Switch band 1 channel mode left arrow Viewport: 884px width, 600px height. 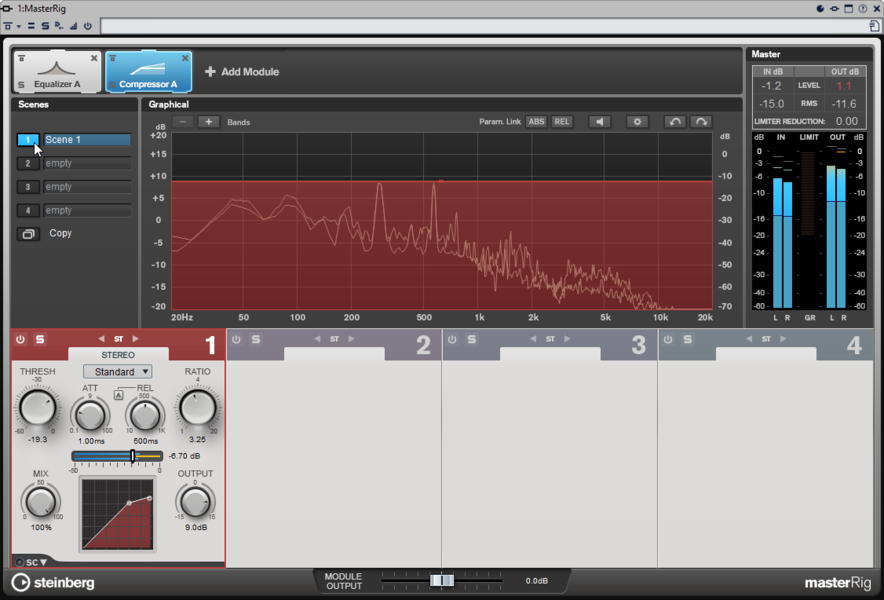101,339
